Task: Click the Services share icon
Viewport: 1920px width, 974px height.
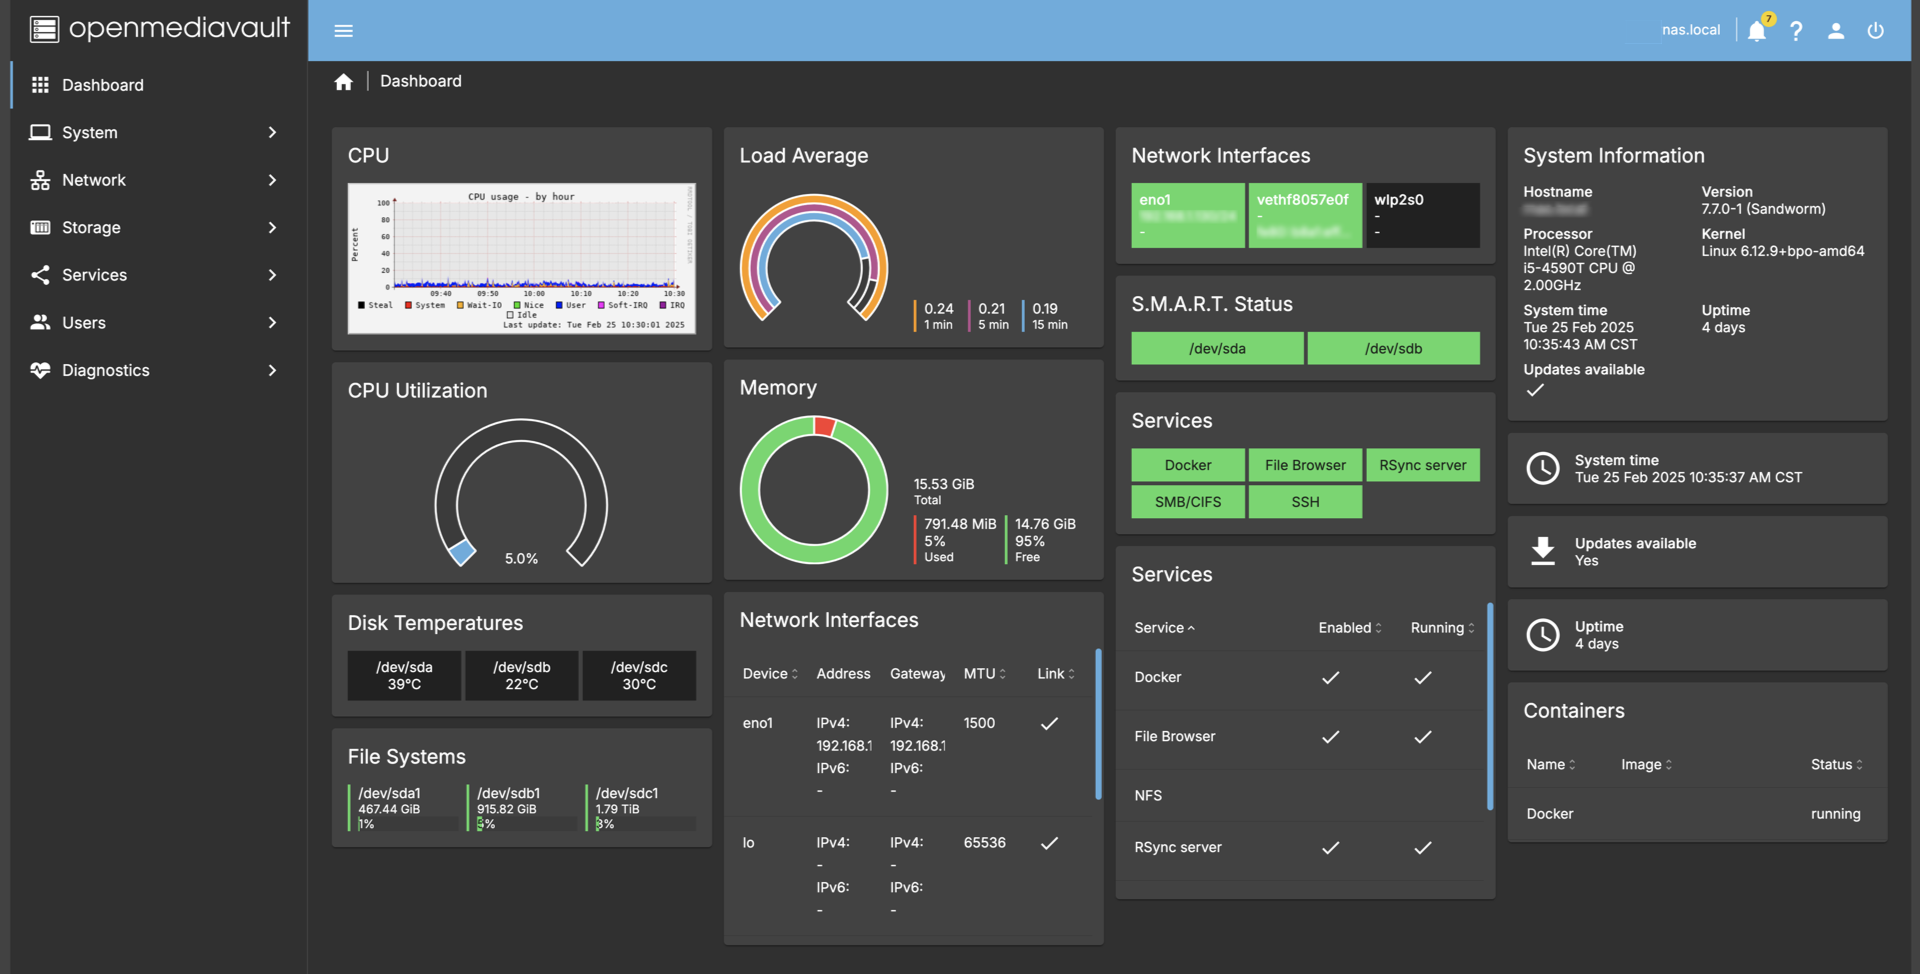Action: [40, 275]
